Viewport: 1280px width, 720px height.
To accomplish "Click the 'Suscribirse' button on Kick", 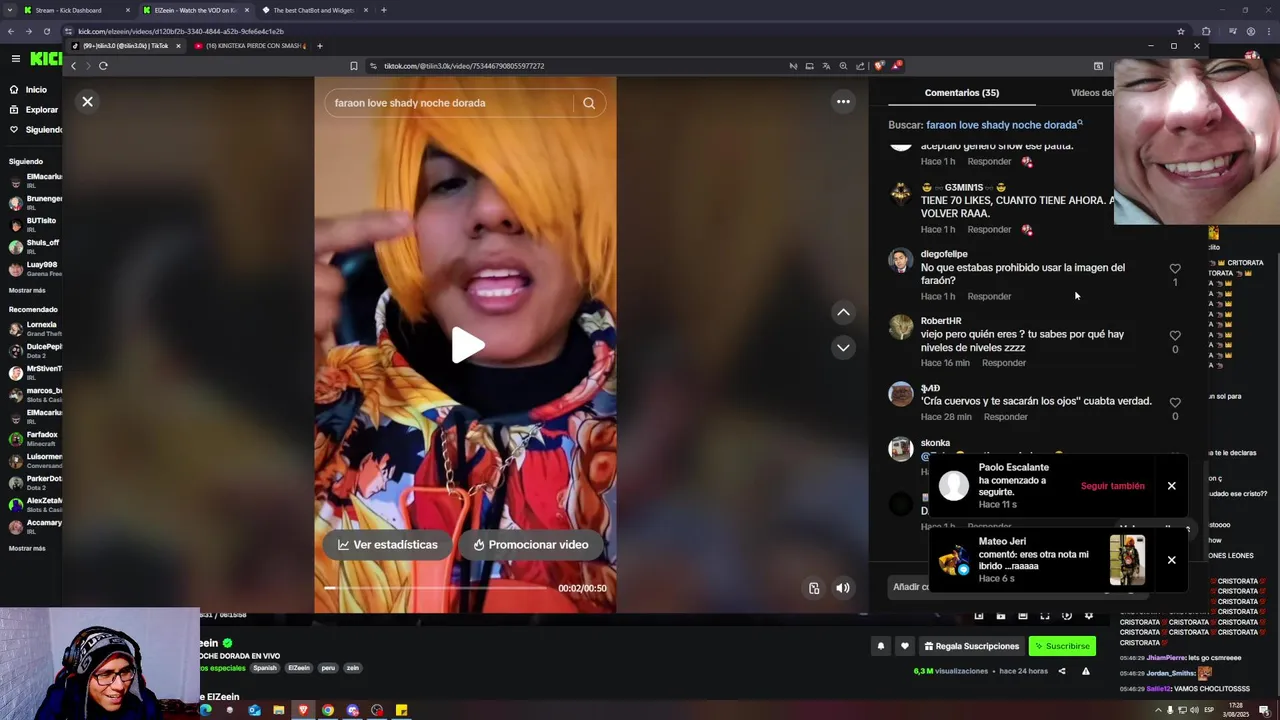I will pyautogui.click(x=1062, y=646).
